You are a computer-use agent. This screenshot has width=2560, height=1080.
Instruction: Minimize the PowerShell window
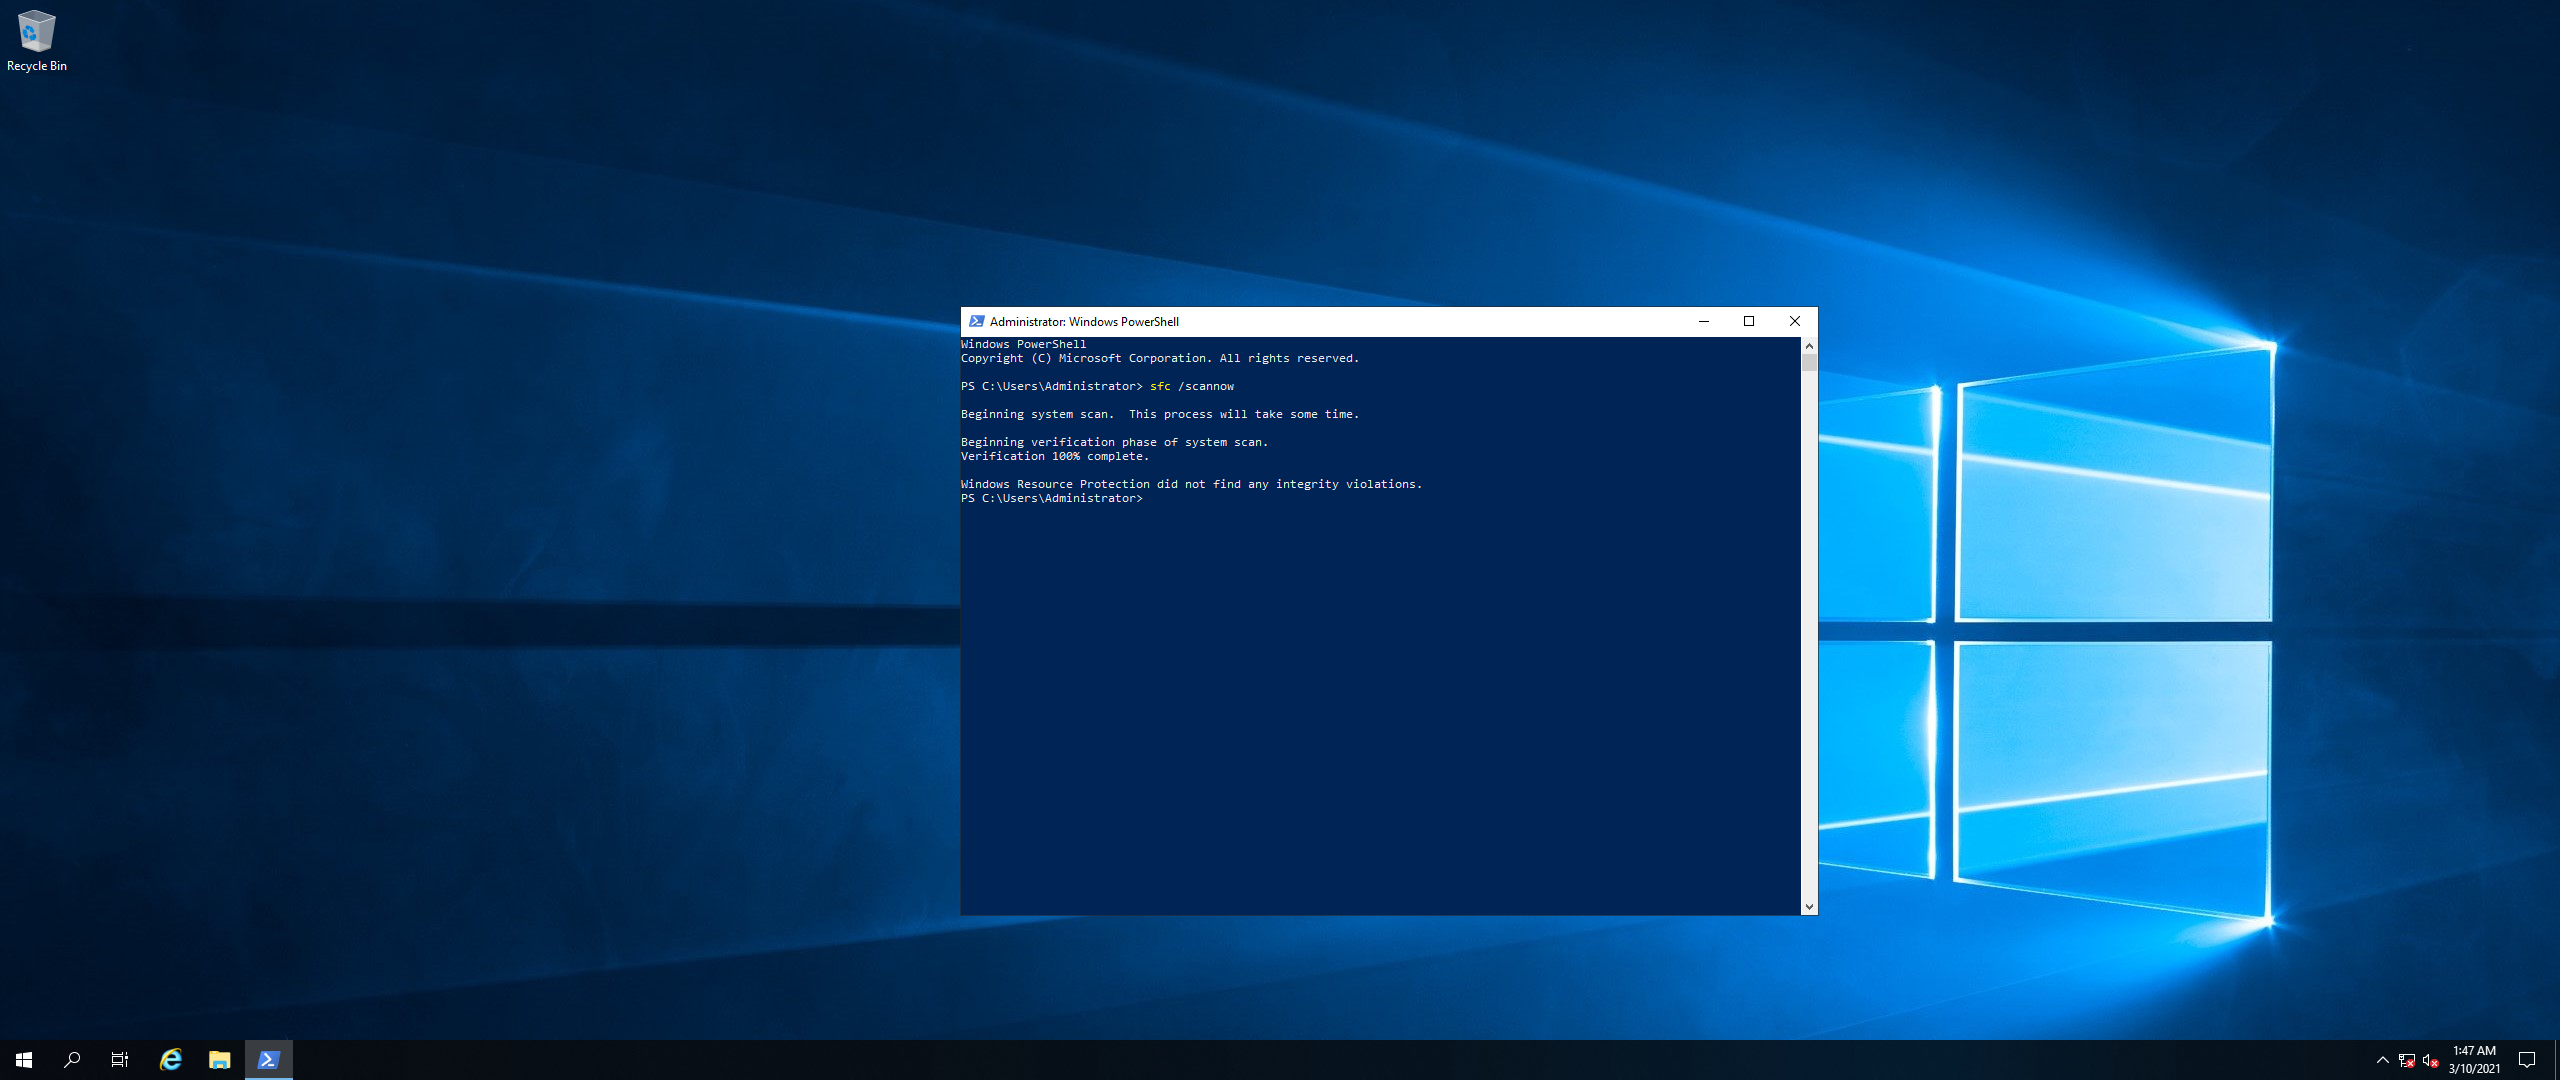[1704, 321]
